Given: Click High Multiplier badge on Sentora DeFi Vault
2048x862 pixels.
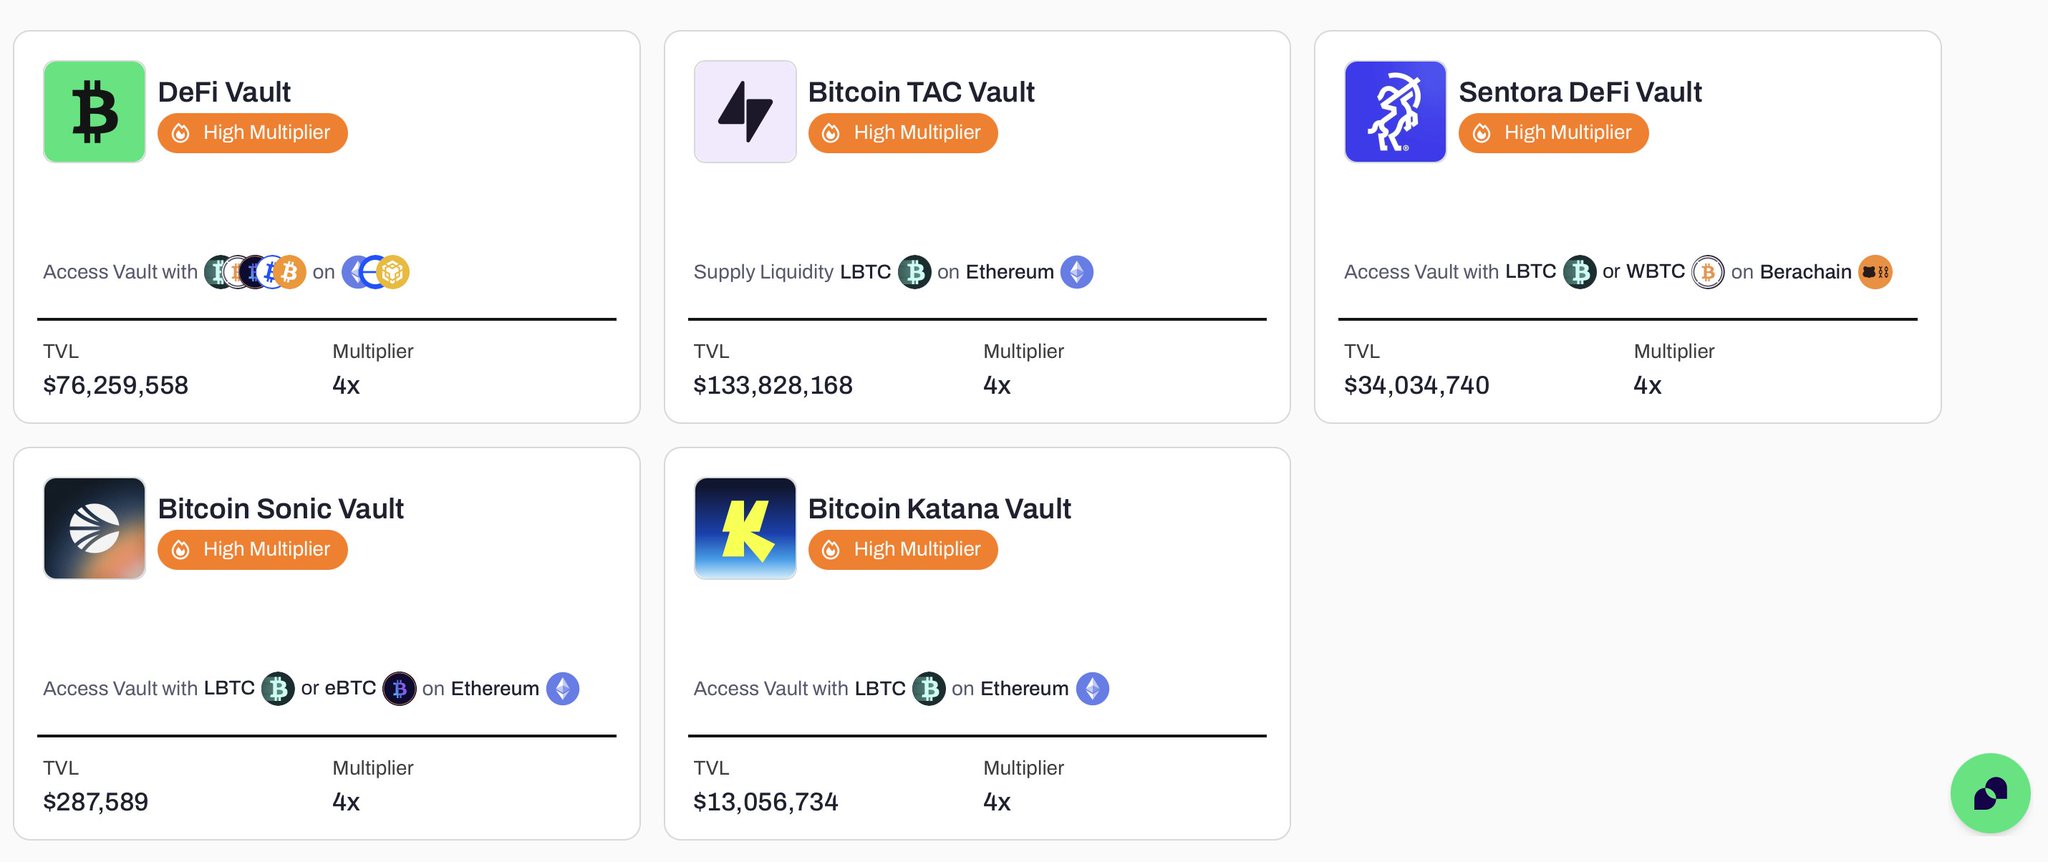Looking at the screenshot, I should (x=1553, y=133).
